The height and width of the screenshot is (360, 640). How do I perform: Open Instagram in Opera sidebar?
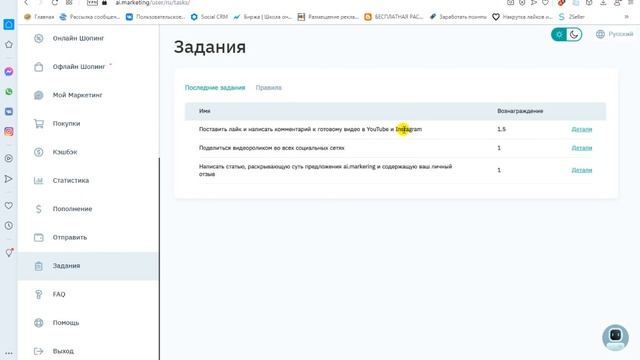9,131
